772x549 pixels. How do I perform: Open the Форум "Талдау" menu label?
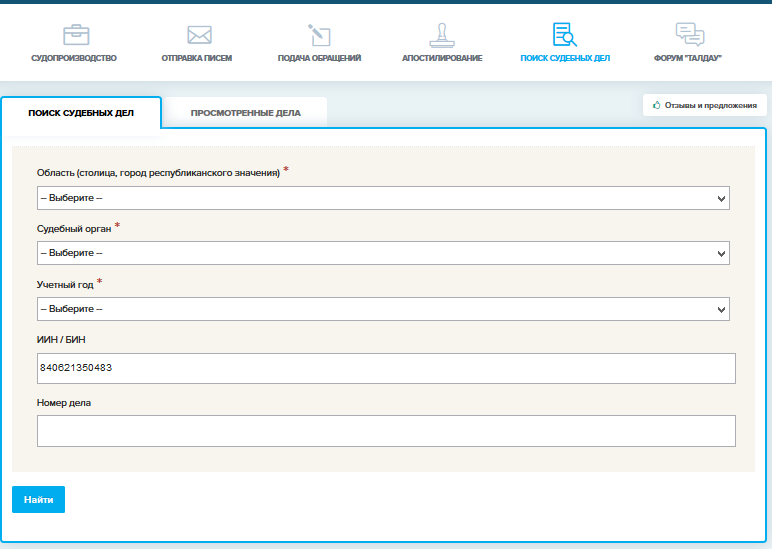coord(688,58)
